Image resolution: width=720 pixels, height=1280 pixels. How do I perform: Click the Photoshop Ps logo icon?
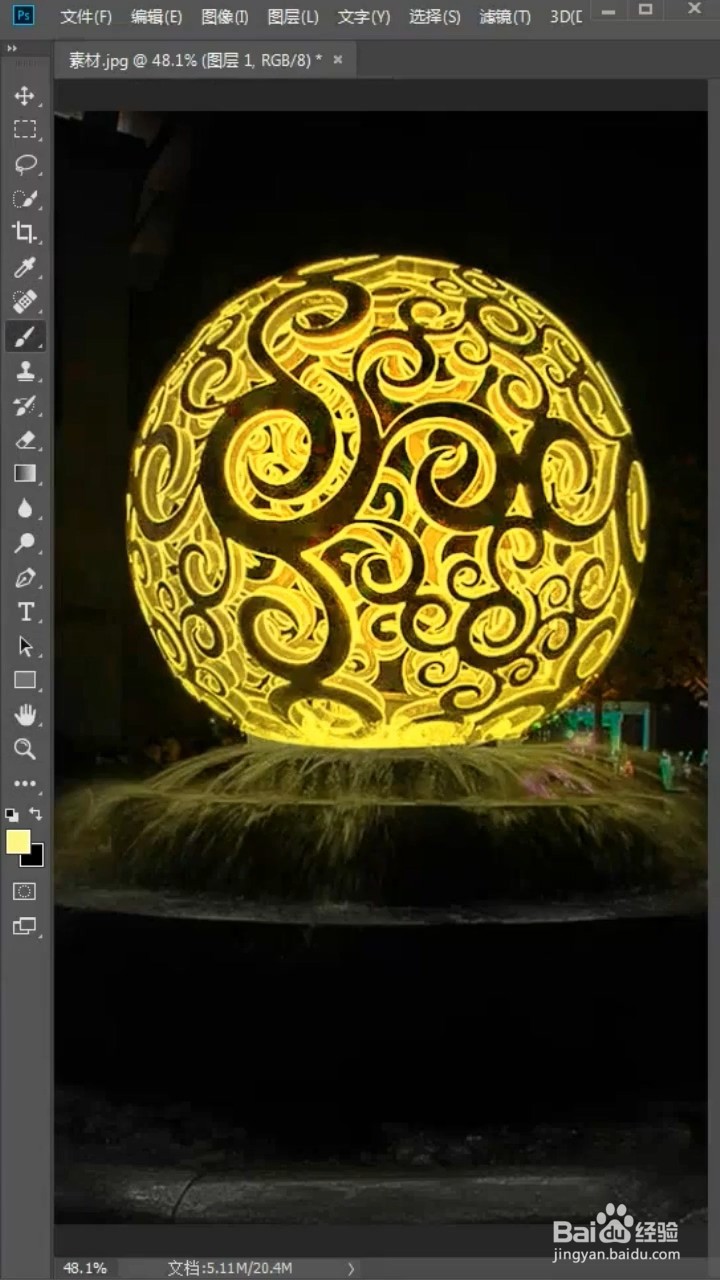(x=24, y=15)
